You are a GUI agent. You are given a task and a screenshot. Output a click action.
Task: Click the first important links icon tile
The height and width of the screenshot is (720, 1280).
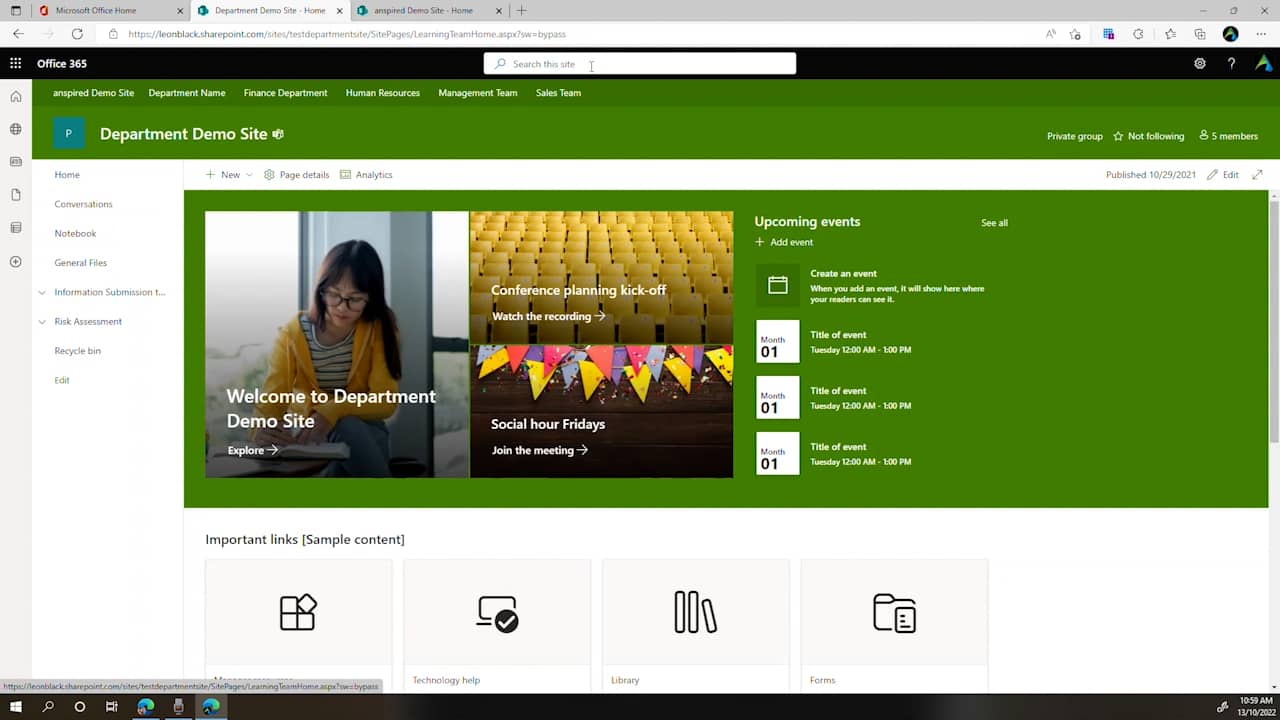coord(298,612)
